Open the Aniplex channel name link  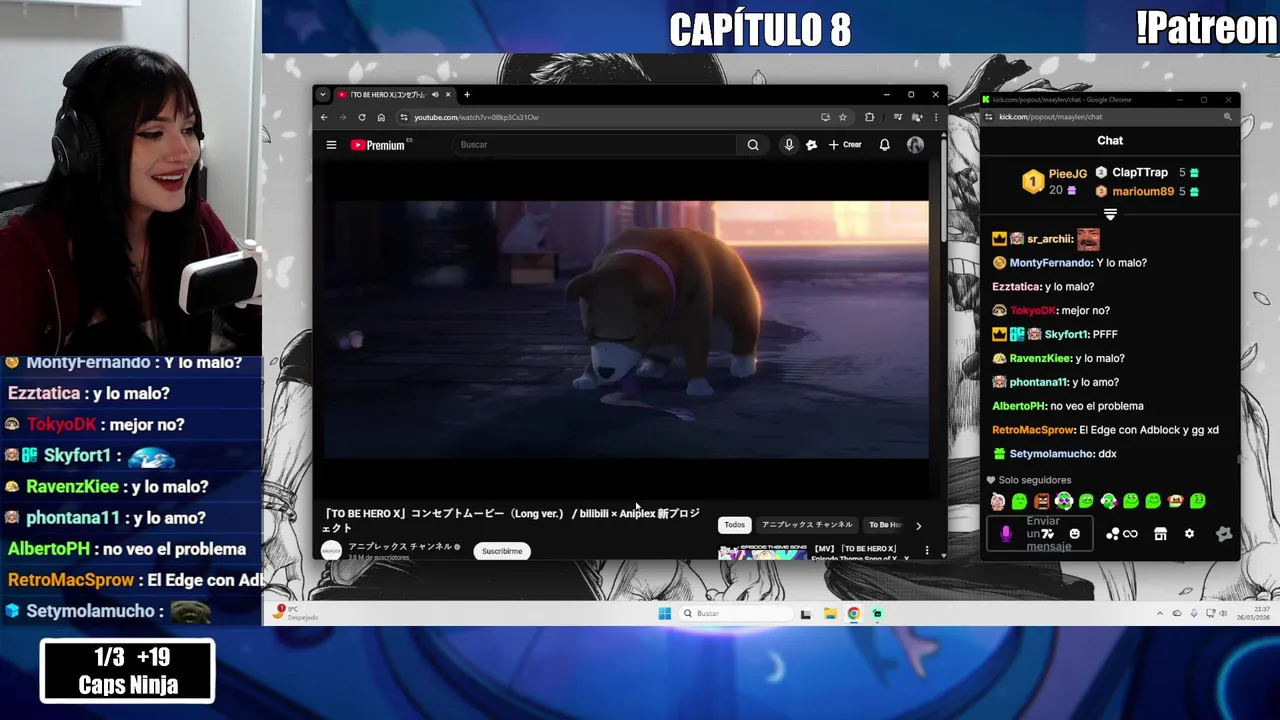(400, 547)
